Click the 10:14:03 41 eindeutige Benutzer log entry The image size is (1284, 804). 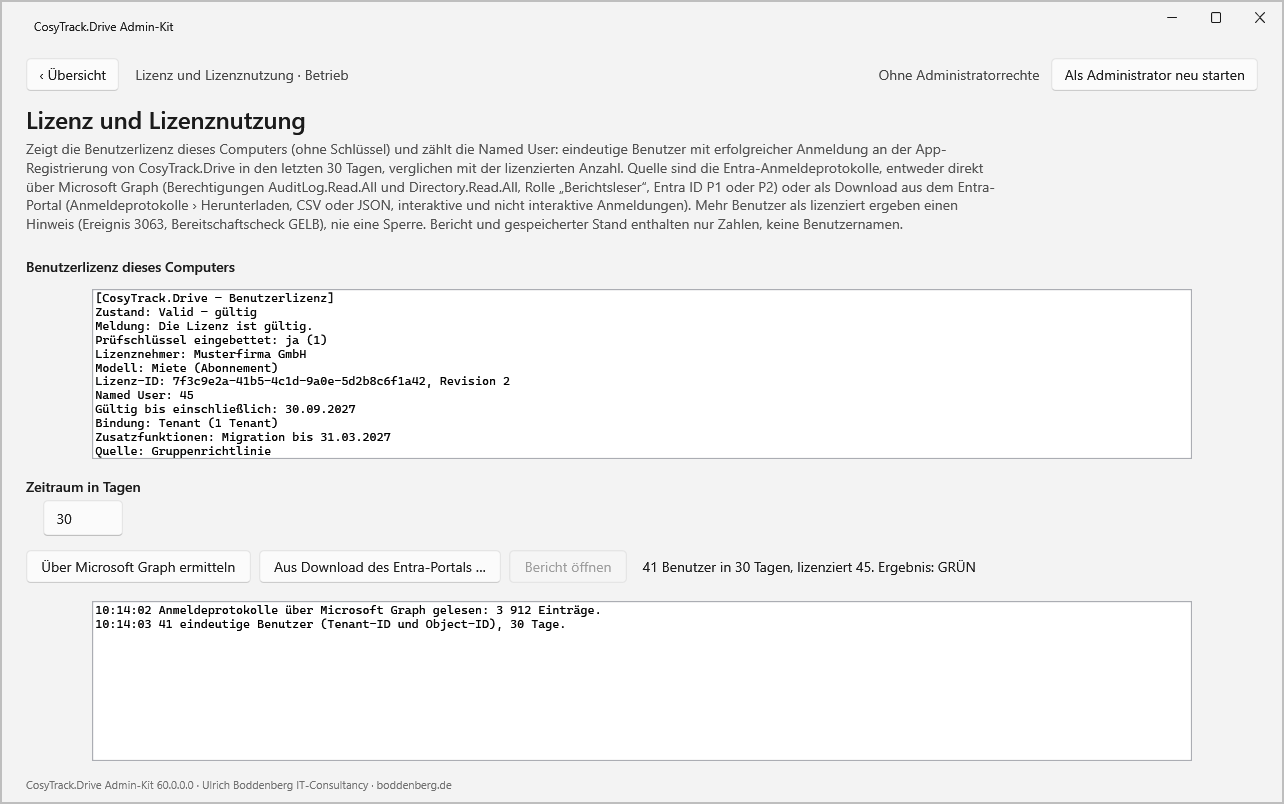330,624
